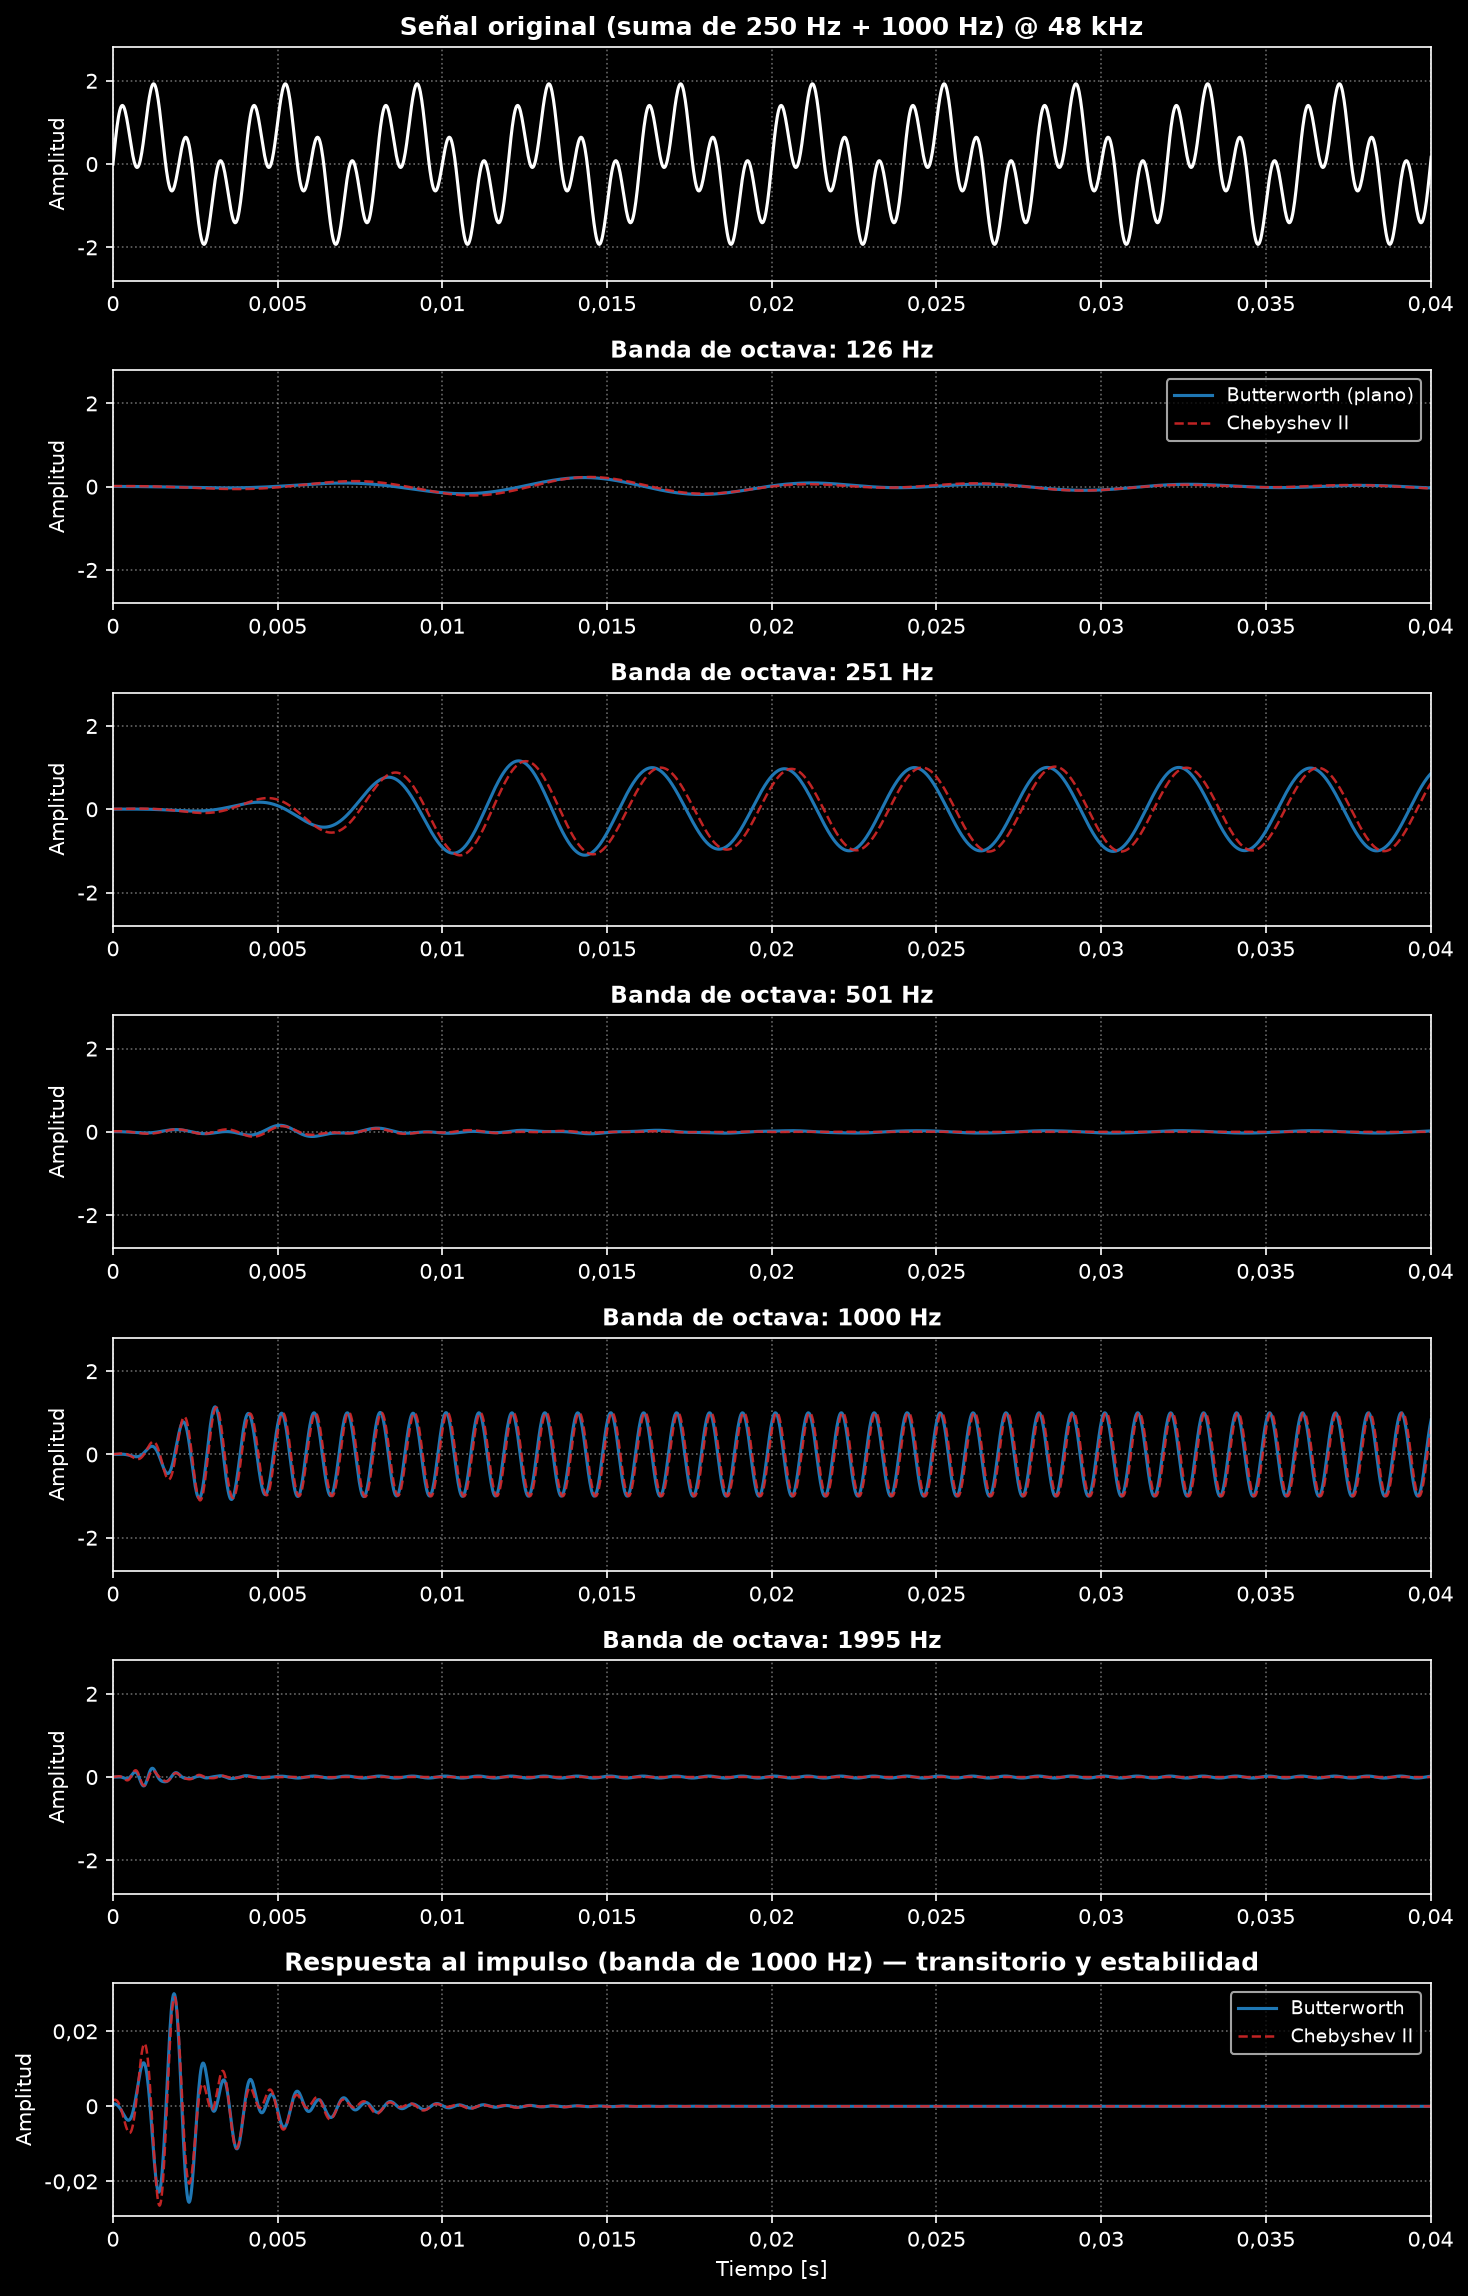Viewport: 1468px width, 2296px height.
Task: Click the 'Tiempo [s]' x-axis label
Action: point(771,2269)
